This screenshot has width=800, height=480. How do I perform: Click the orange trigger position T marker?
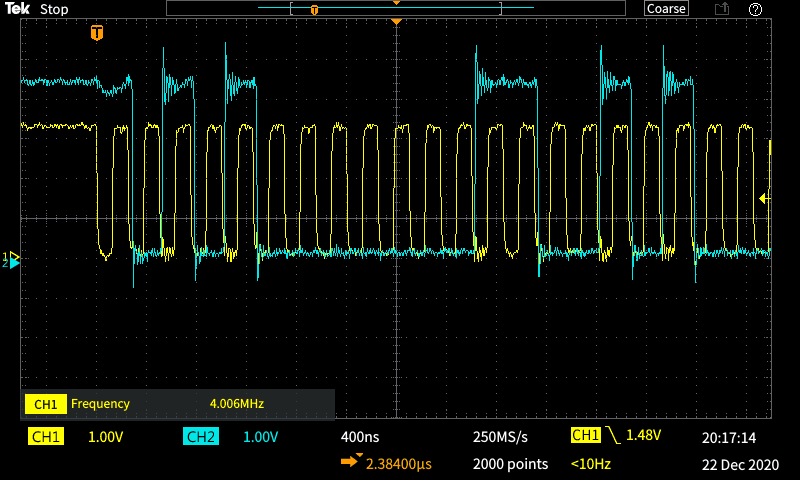tap(97, 33)
